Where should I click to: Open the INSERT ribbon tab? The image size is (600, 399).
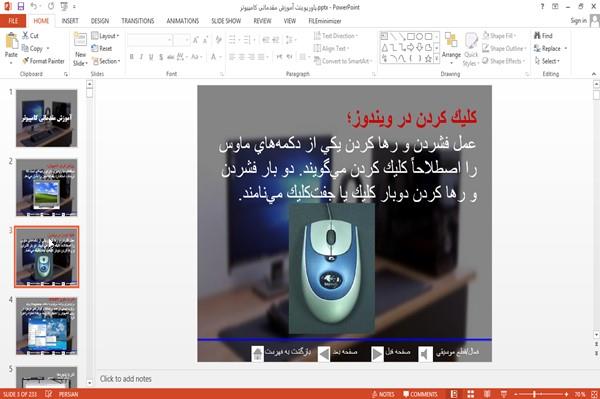(70, 21)
